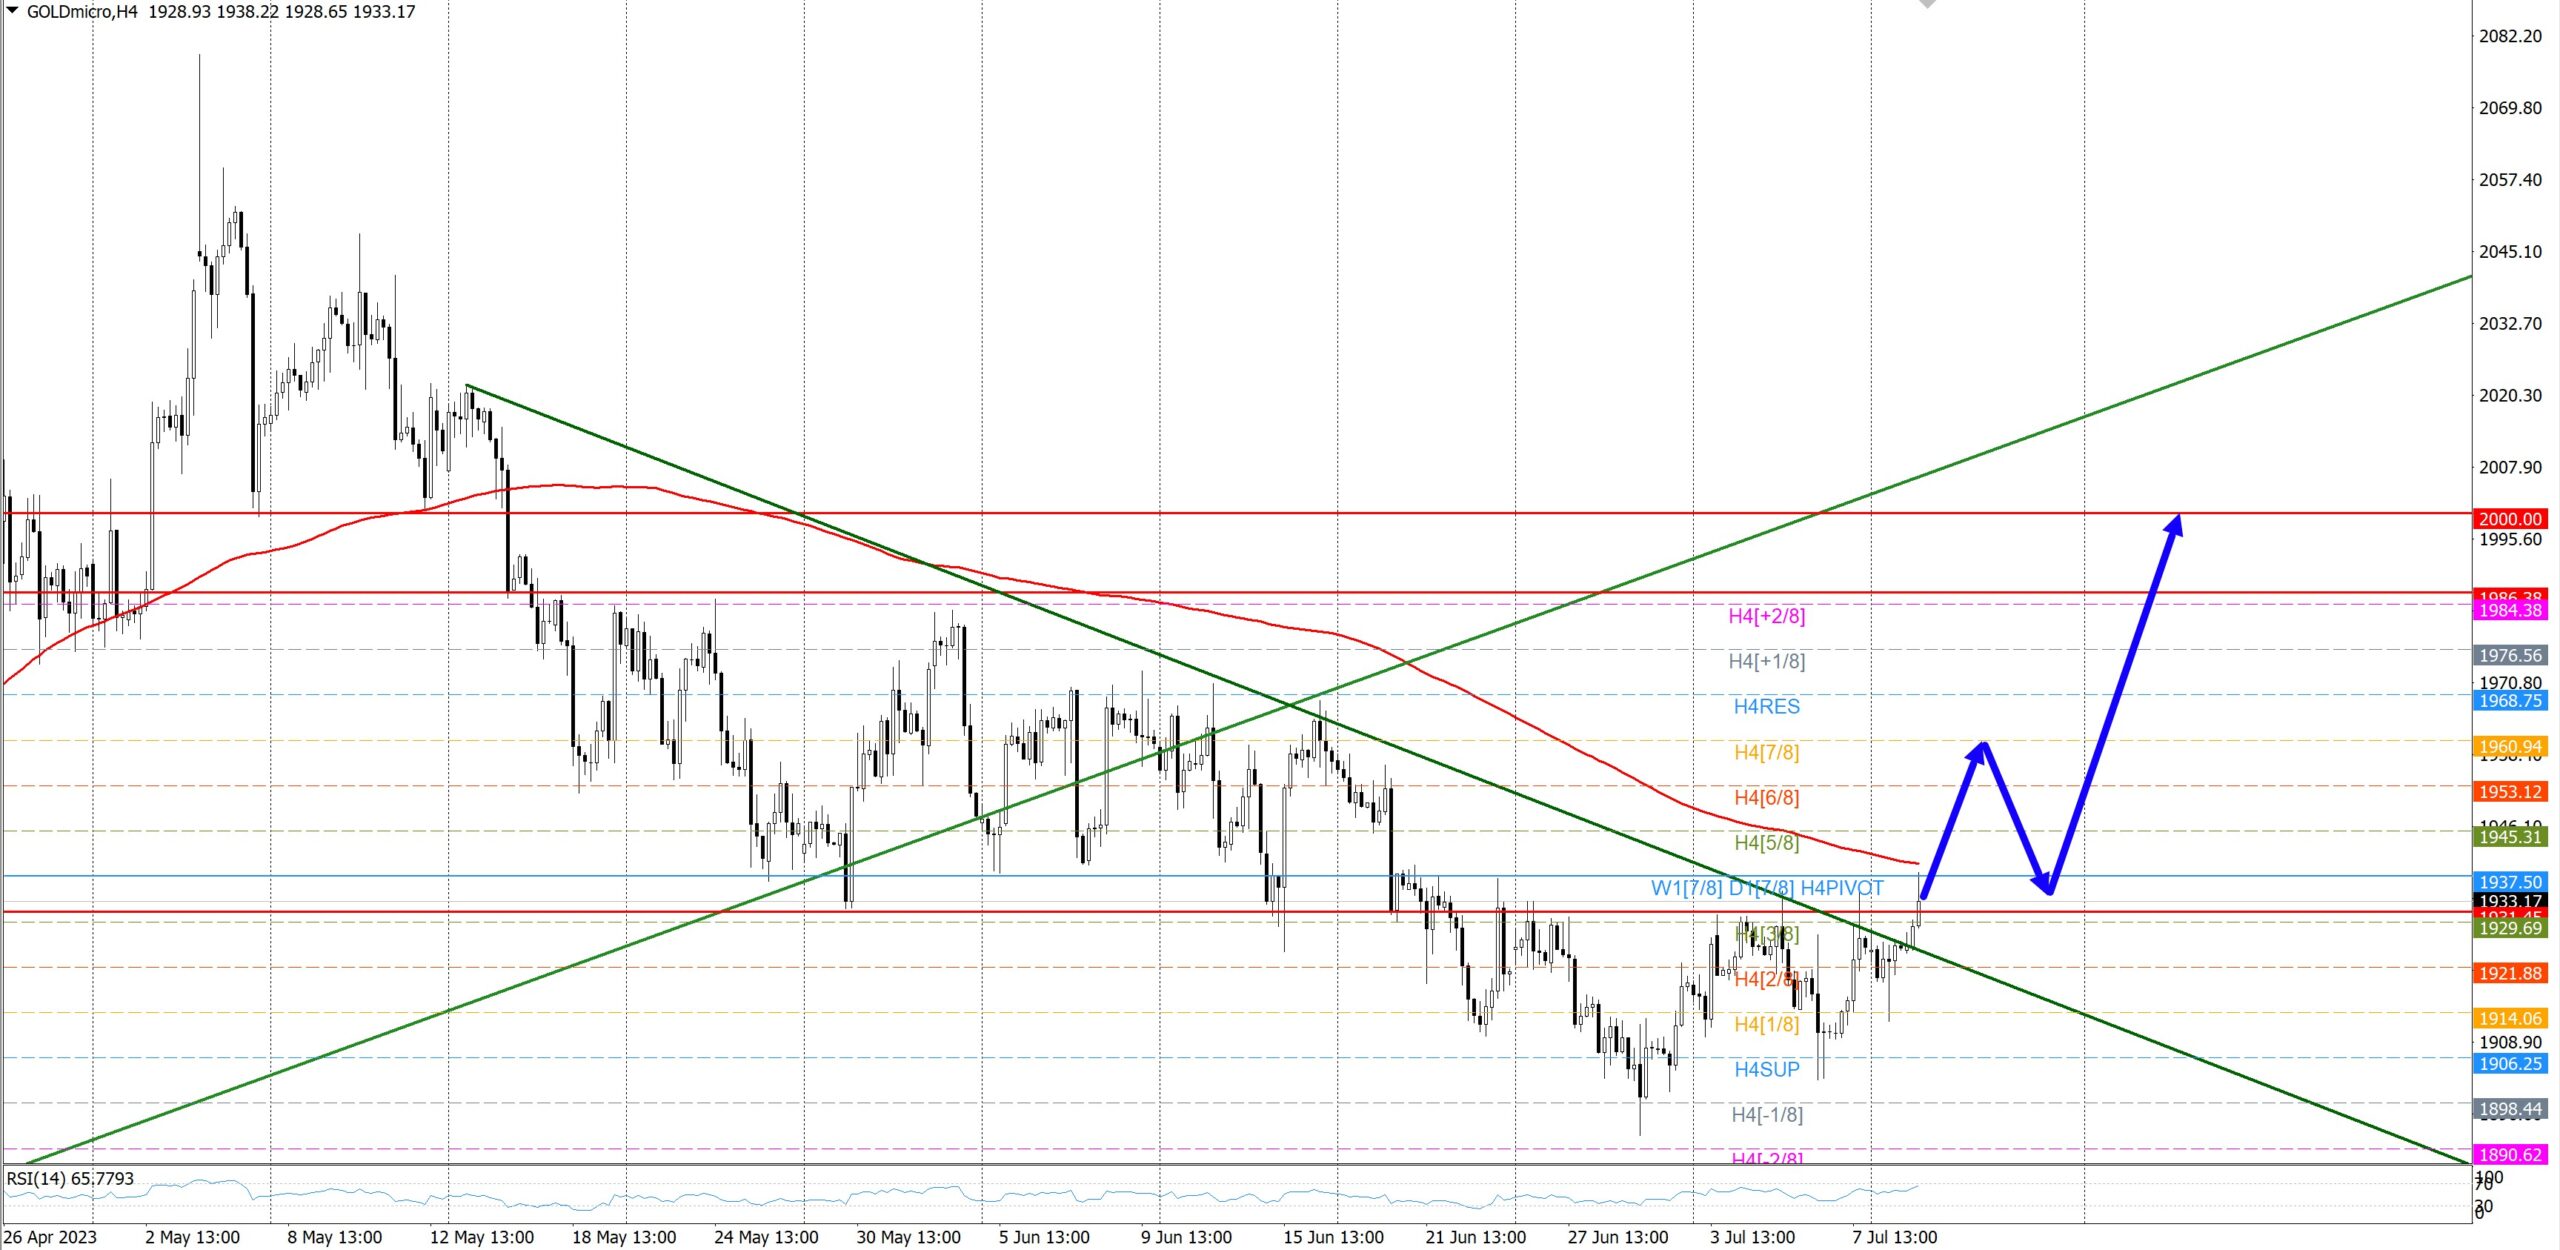Viewport: 2560px width, 1250px height.
Task: Select the H4RES level label
Action: click(x=1766, y=707)
